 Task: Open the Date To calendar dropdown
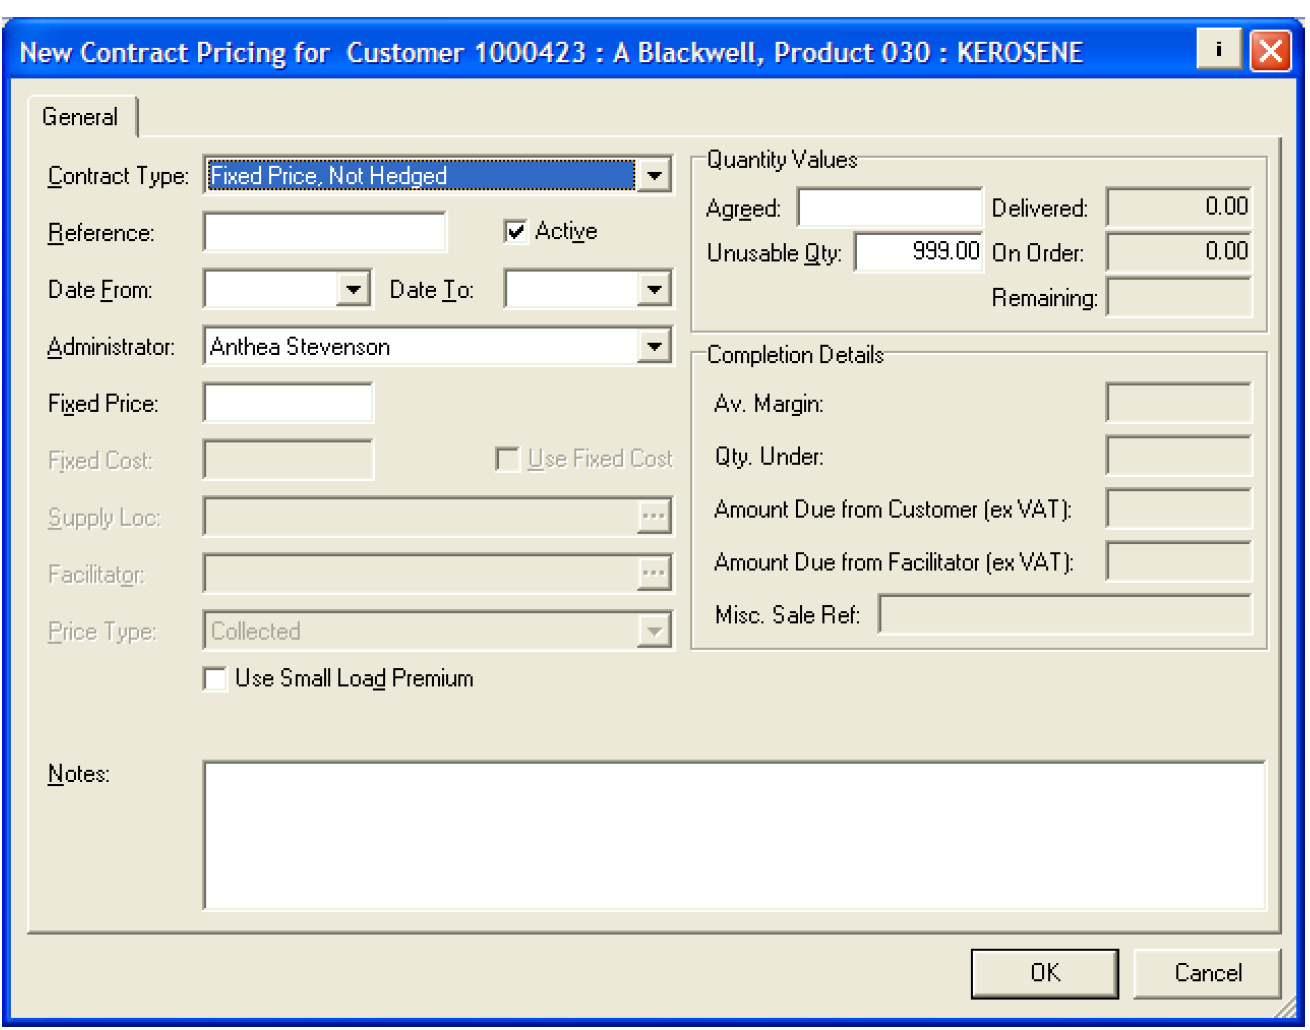[653, 290]
